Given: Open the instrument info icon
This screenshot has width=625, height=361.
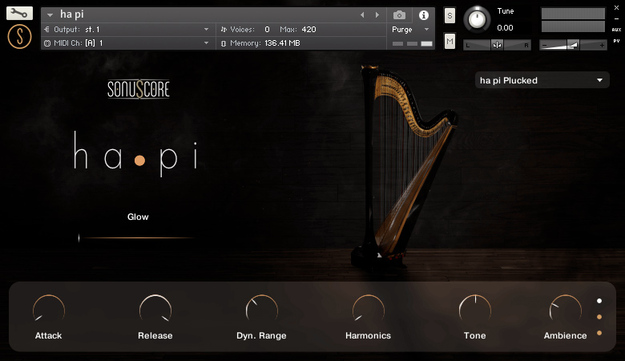Looking at the screenshot, I should tap(424, 15).
